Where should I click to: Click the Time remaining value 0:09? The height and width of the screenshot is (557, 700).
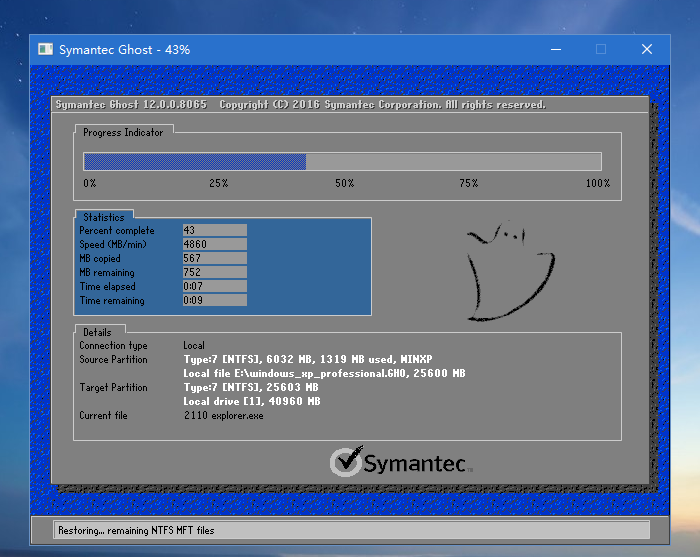click(x=215, y=300)
